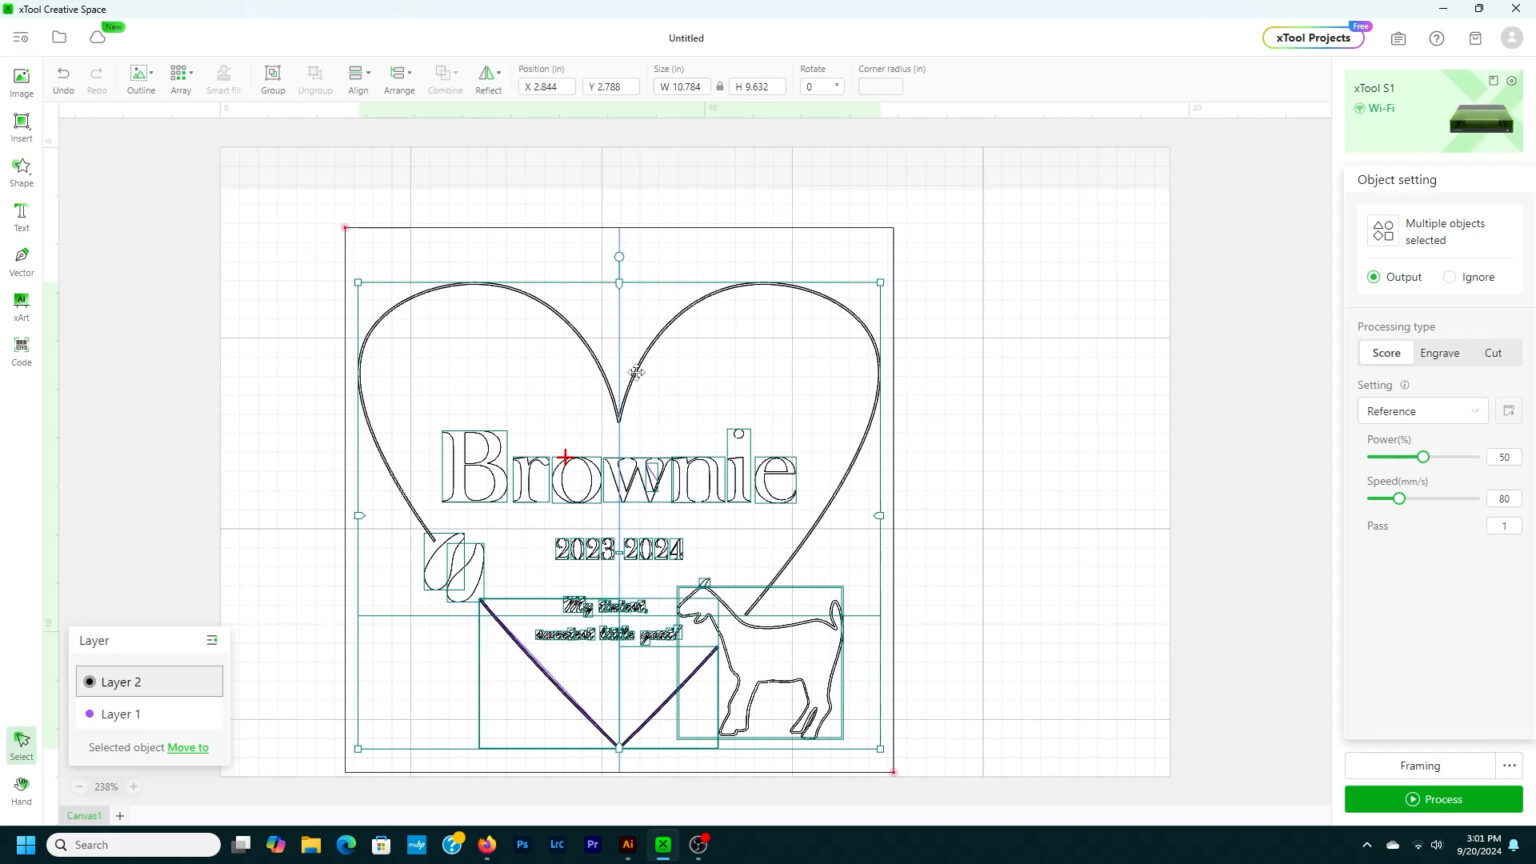This screenshot has width=1536, height=864.
Task: Open the Reflect dropdown
Action: coord(489,79)
